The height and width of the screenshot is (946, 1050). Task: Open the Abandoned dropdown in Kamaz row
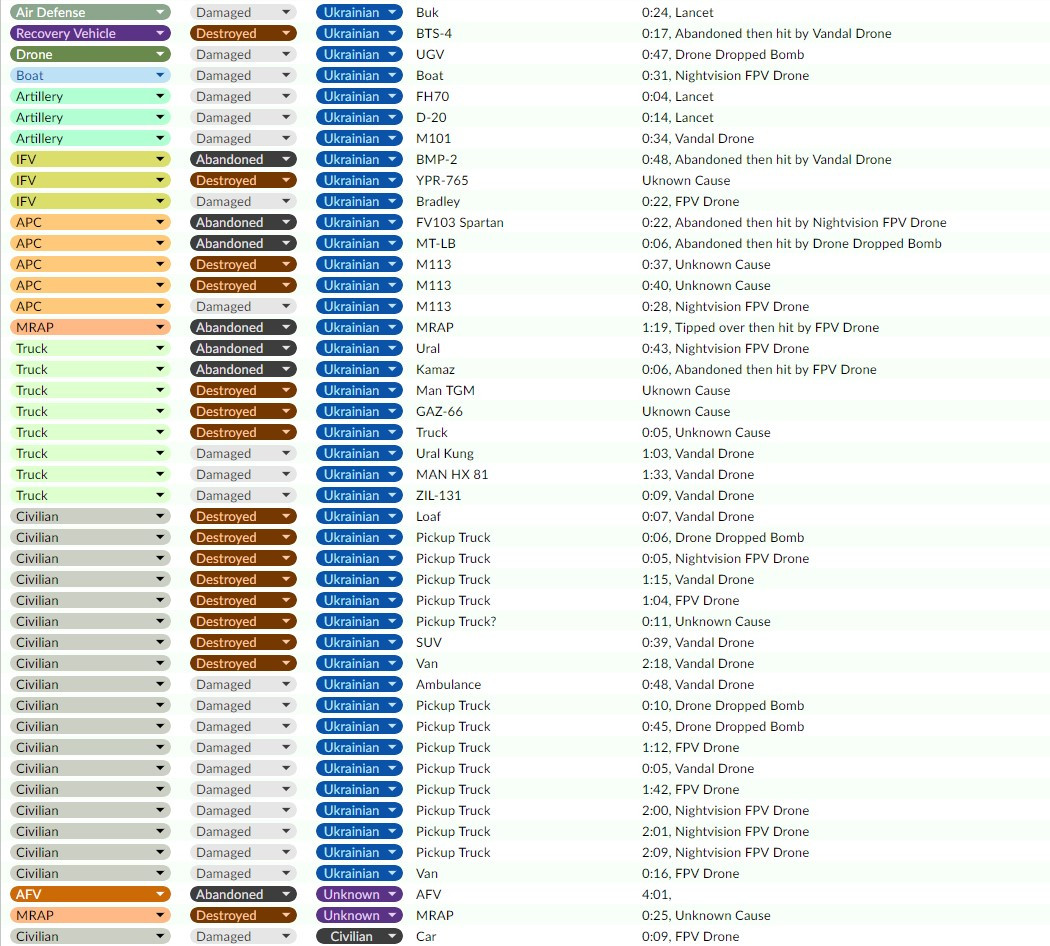[x=243, y=369]
